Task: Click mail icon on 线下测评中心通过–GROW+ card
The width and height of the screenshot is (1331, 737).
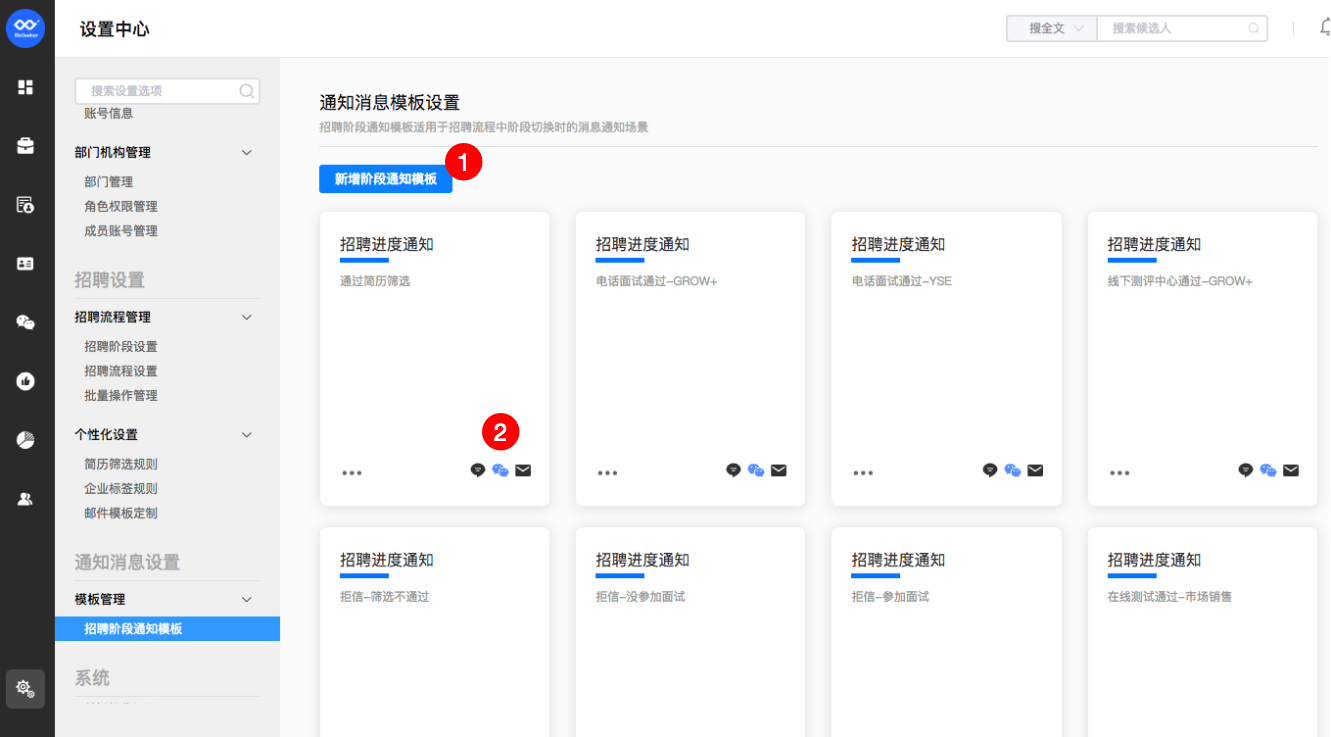Action: click(1291, 470)
